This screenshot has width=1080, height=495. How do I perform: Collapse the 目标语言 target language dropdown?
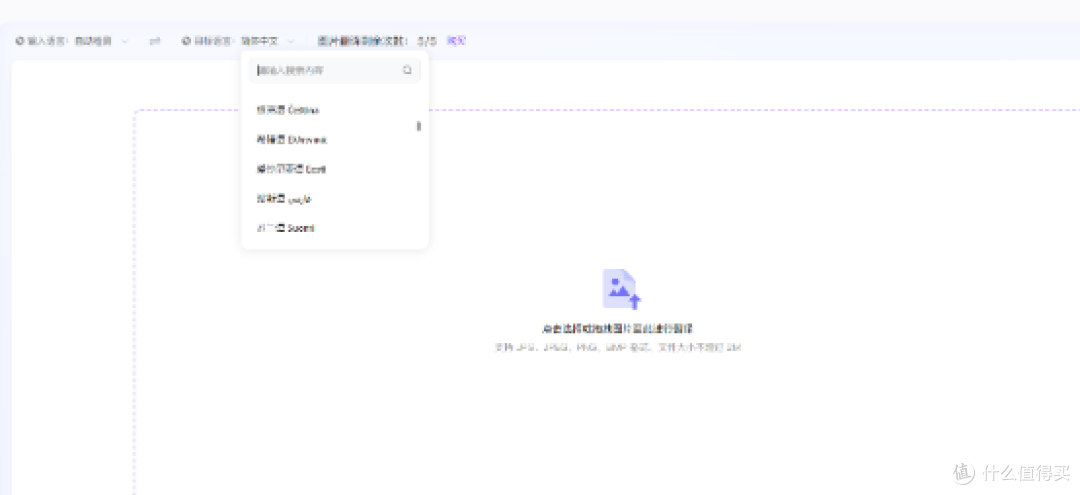pos(268,41)
